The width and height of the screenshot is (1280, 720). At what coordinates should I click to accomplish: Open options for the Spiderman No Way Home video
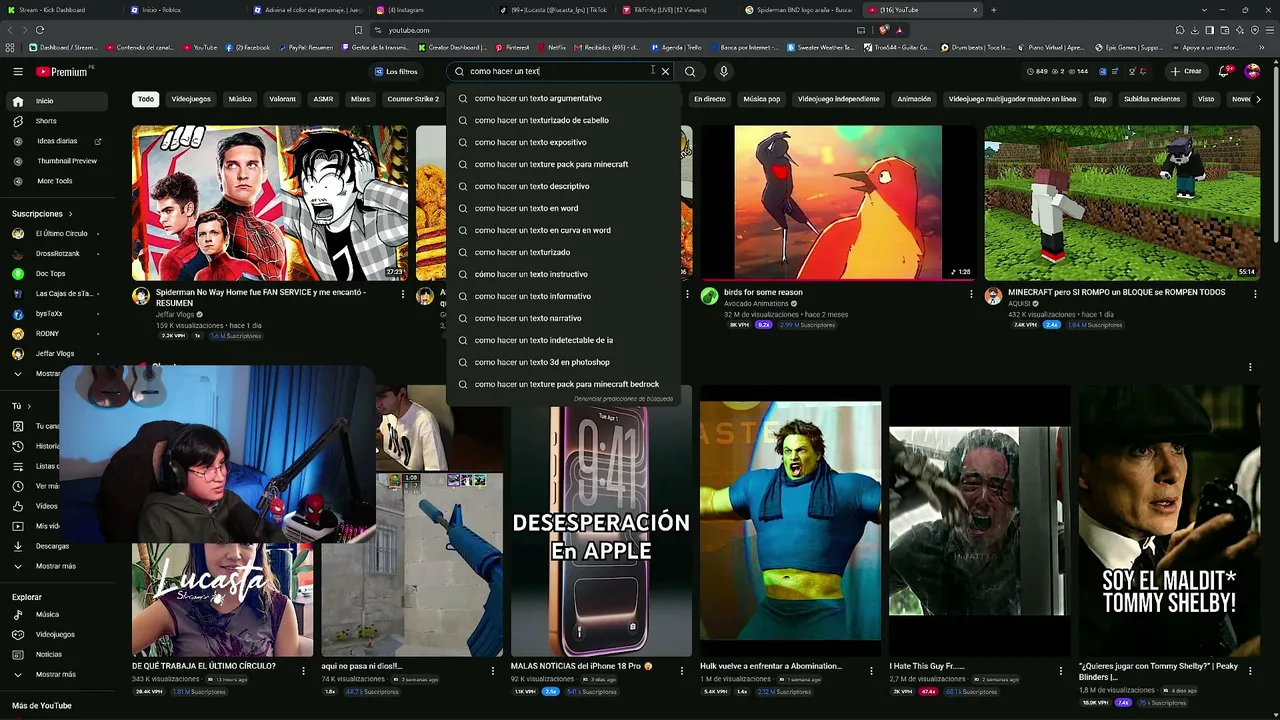pyautogui.click(x=403, y=294)
